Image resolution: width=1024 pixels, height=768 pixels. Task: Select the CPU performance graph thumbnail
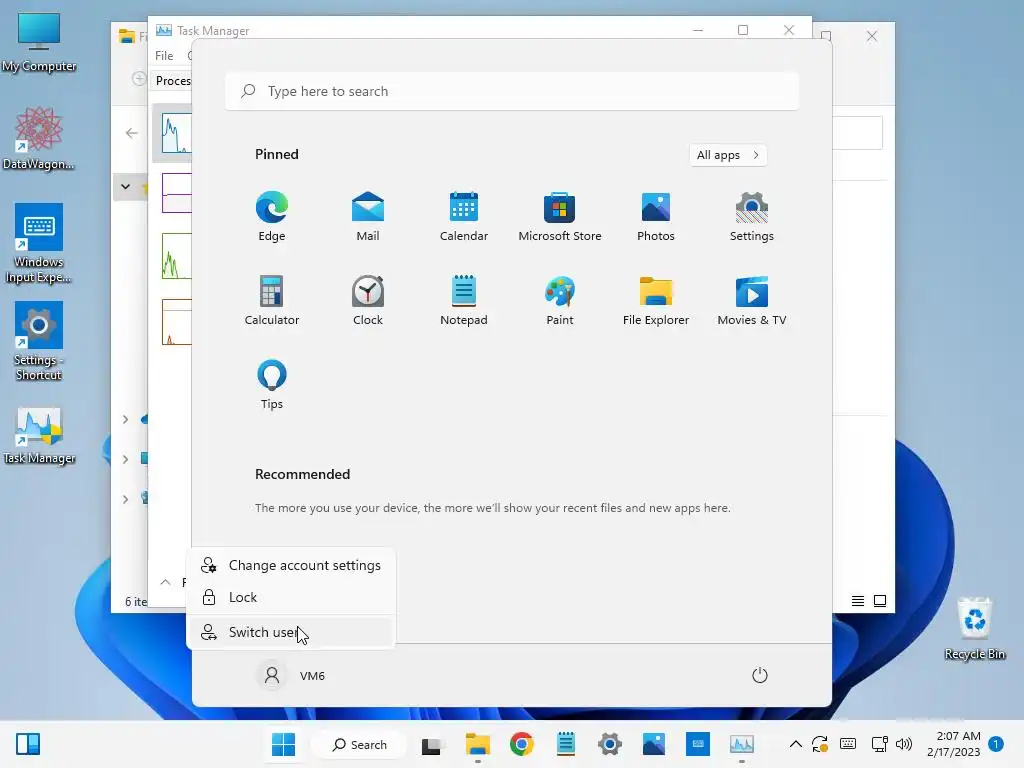click(x=176, y=133)
